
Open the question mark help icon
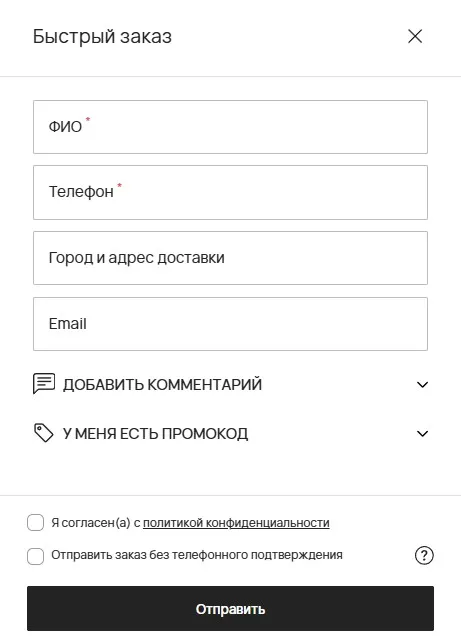point(424,555)
